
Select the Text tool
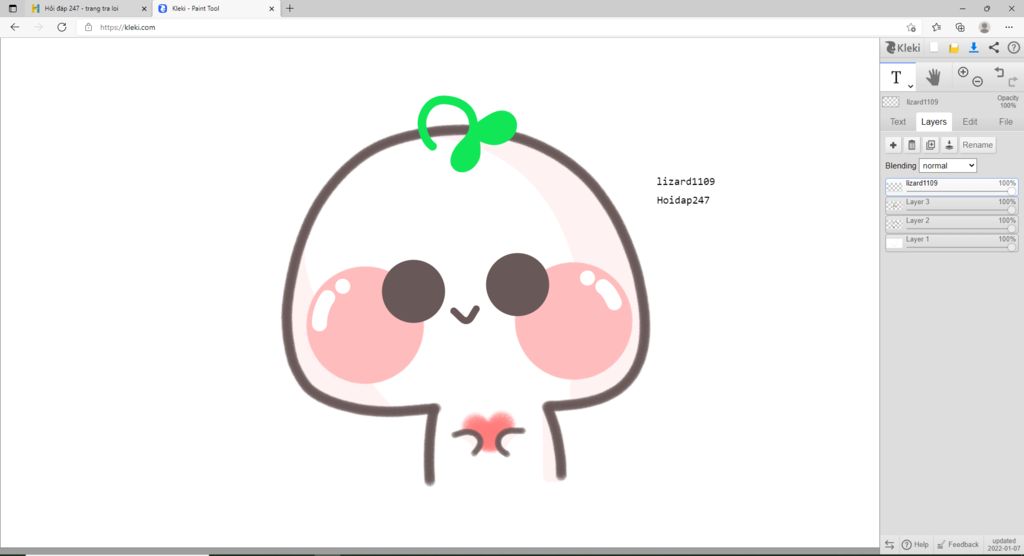click(x=896, y=78)
